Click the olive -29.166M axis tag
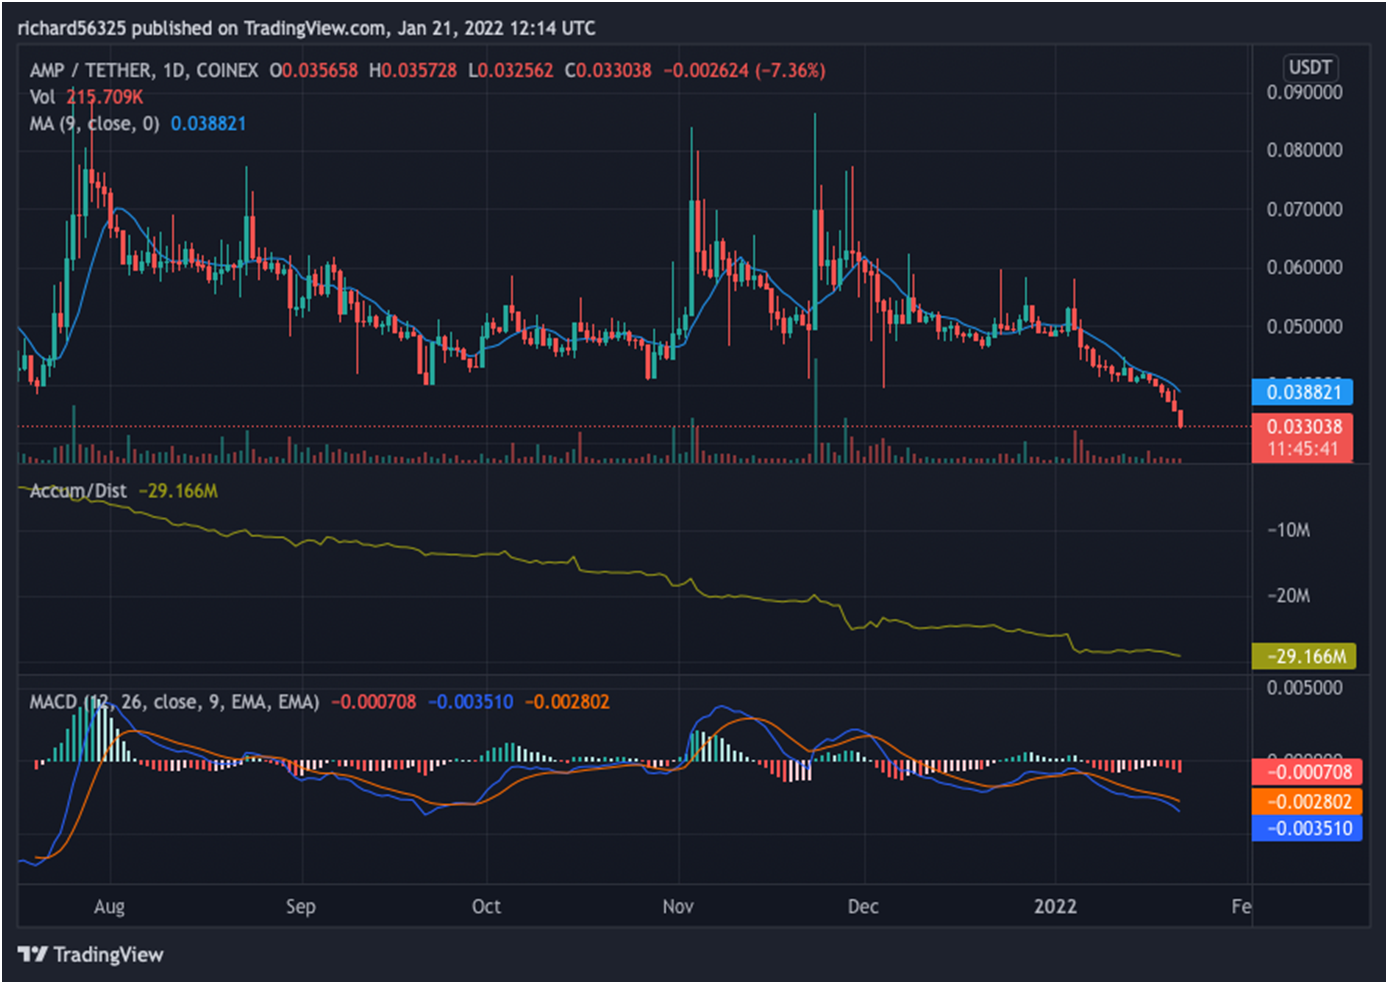The image size is (1388, 984). (1304, 656)
